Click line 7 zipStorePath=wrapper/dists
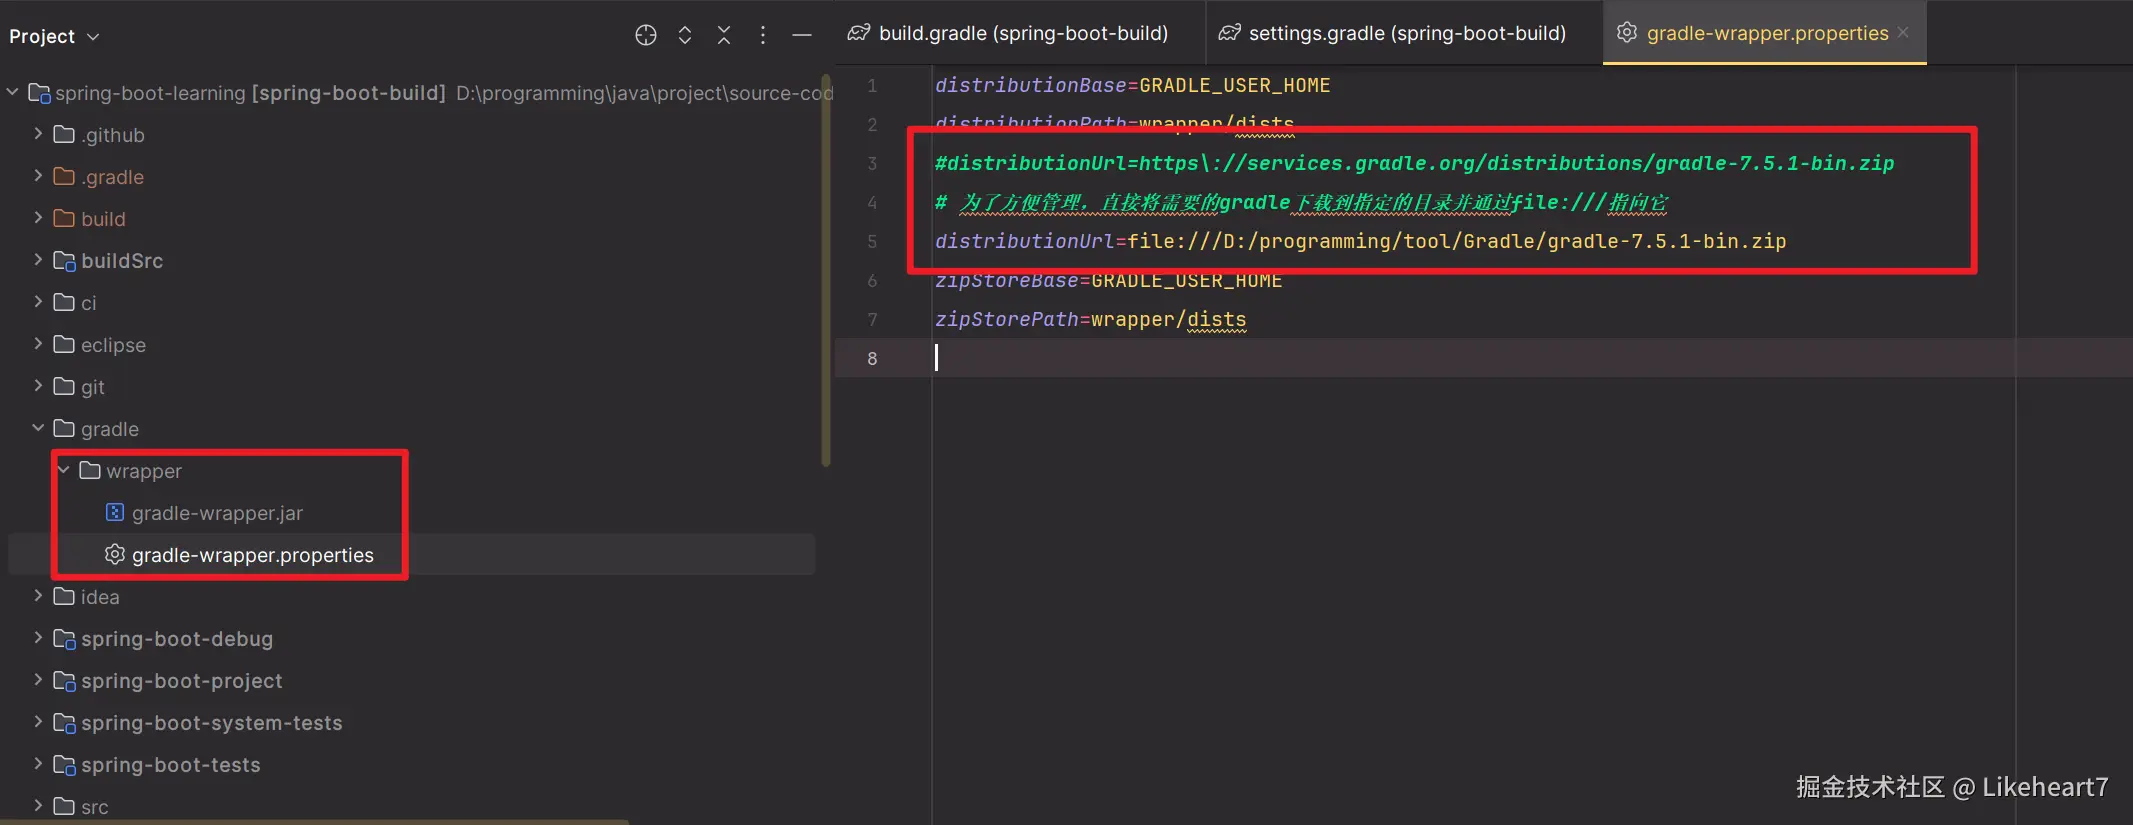 [x=1090, y=319]
